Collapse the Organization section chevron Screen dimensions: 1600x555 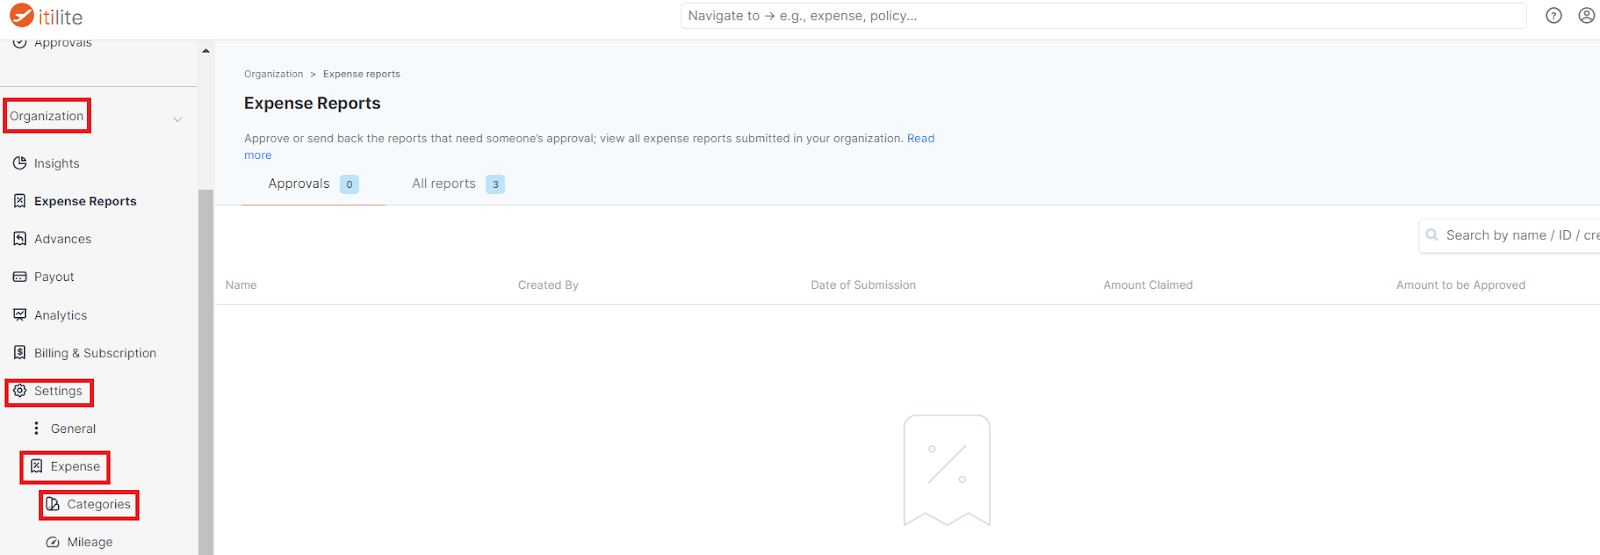pos(177,119)
